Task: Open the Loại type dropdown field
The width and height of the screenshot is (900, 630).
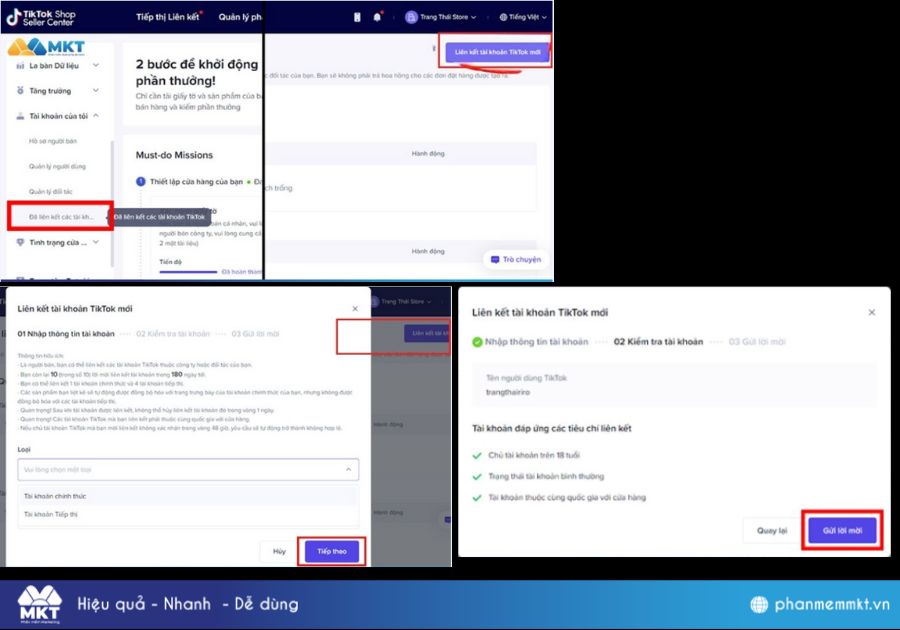Action: pyautogui.click(x=188, y=469)
